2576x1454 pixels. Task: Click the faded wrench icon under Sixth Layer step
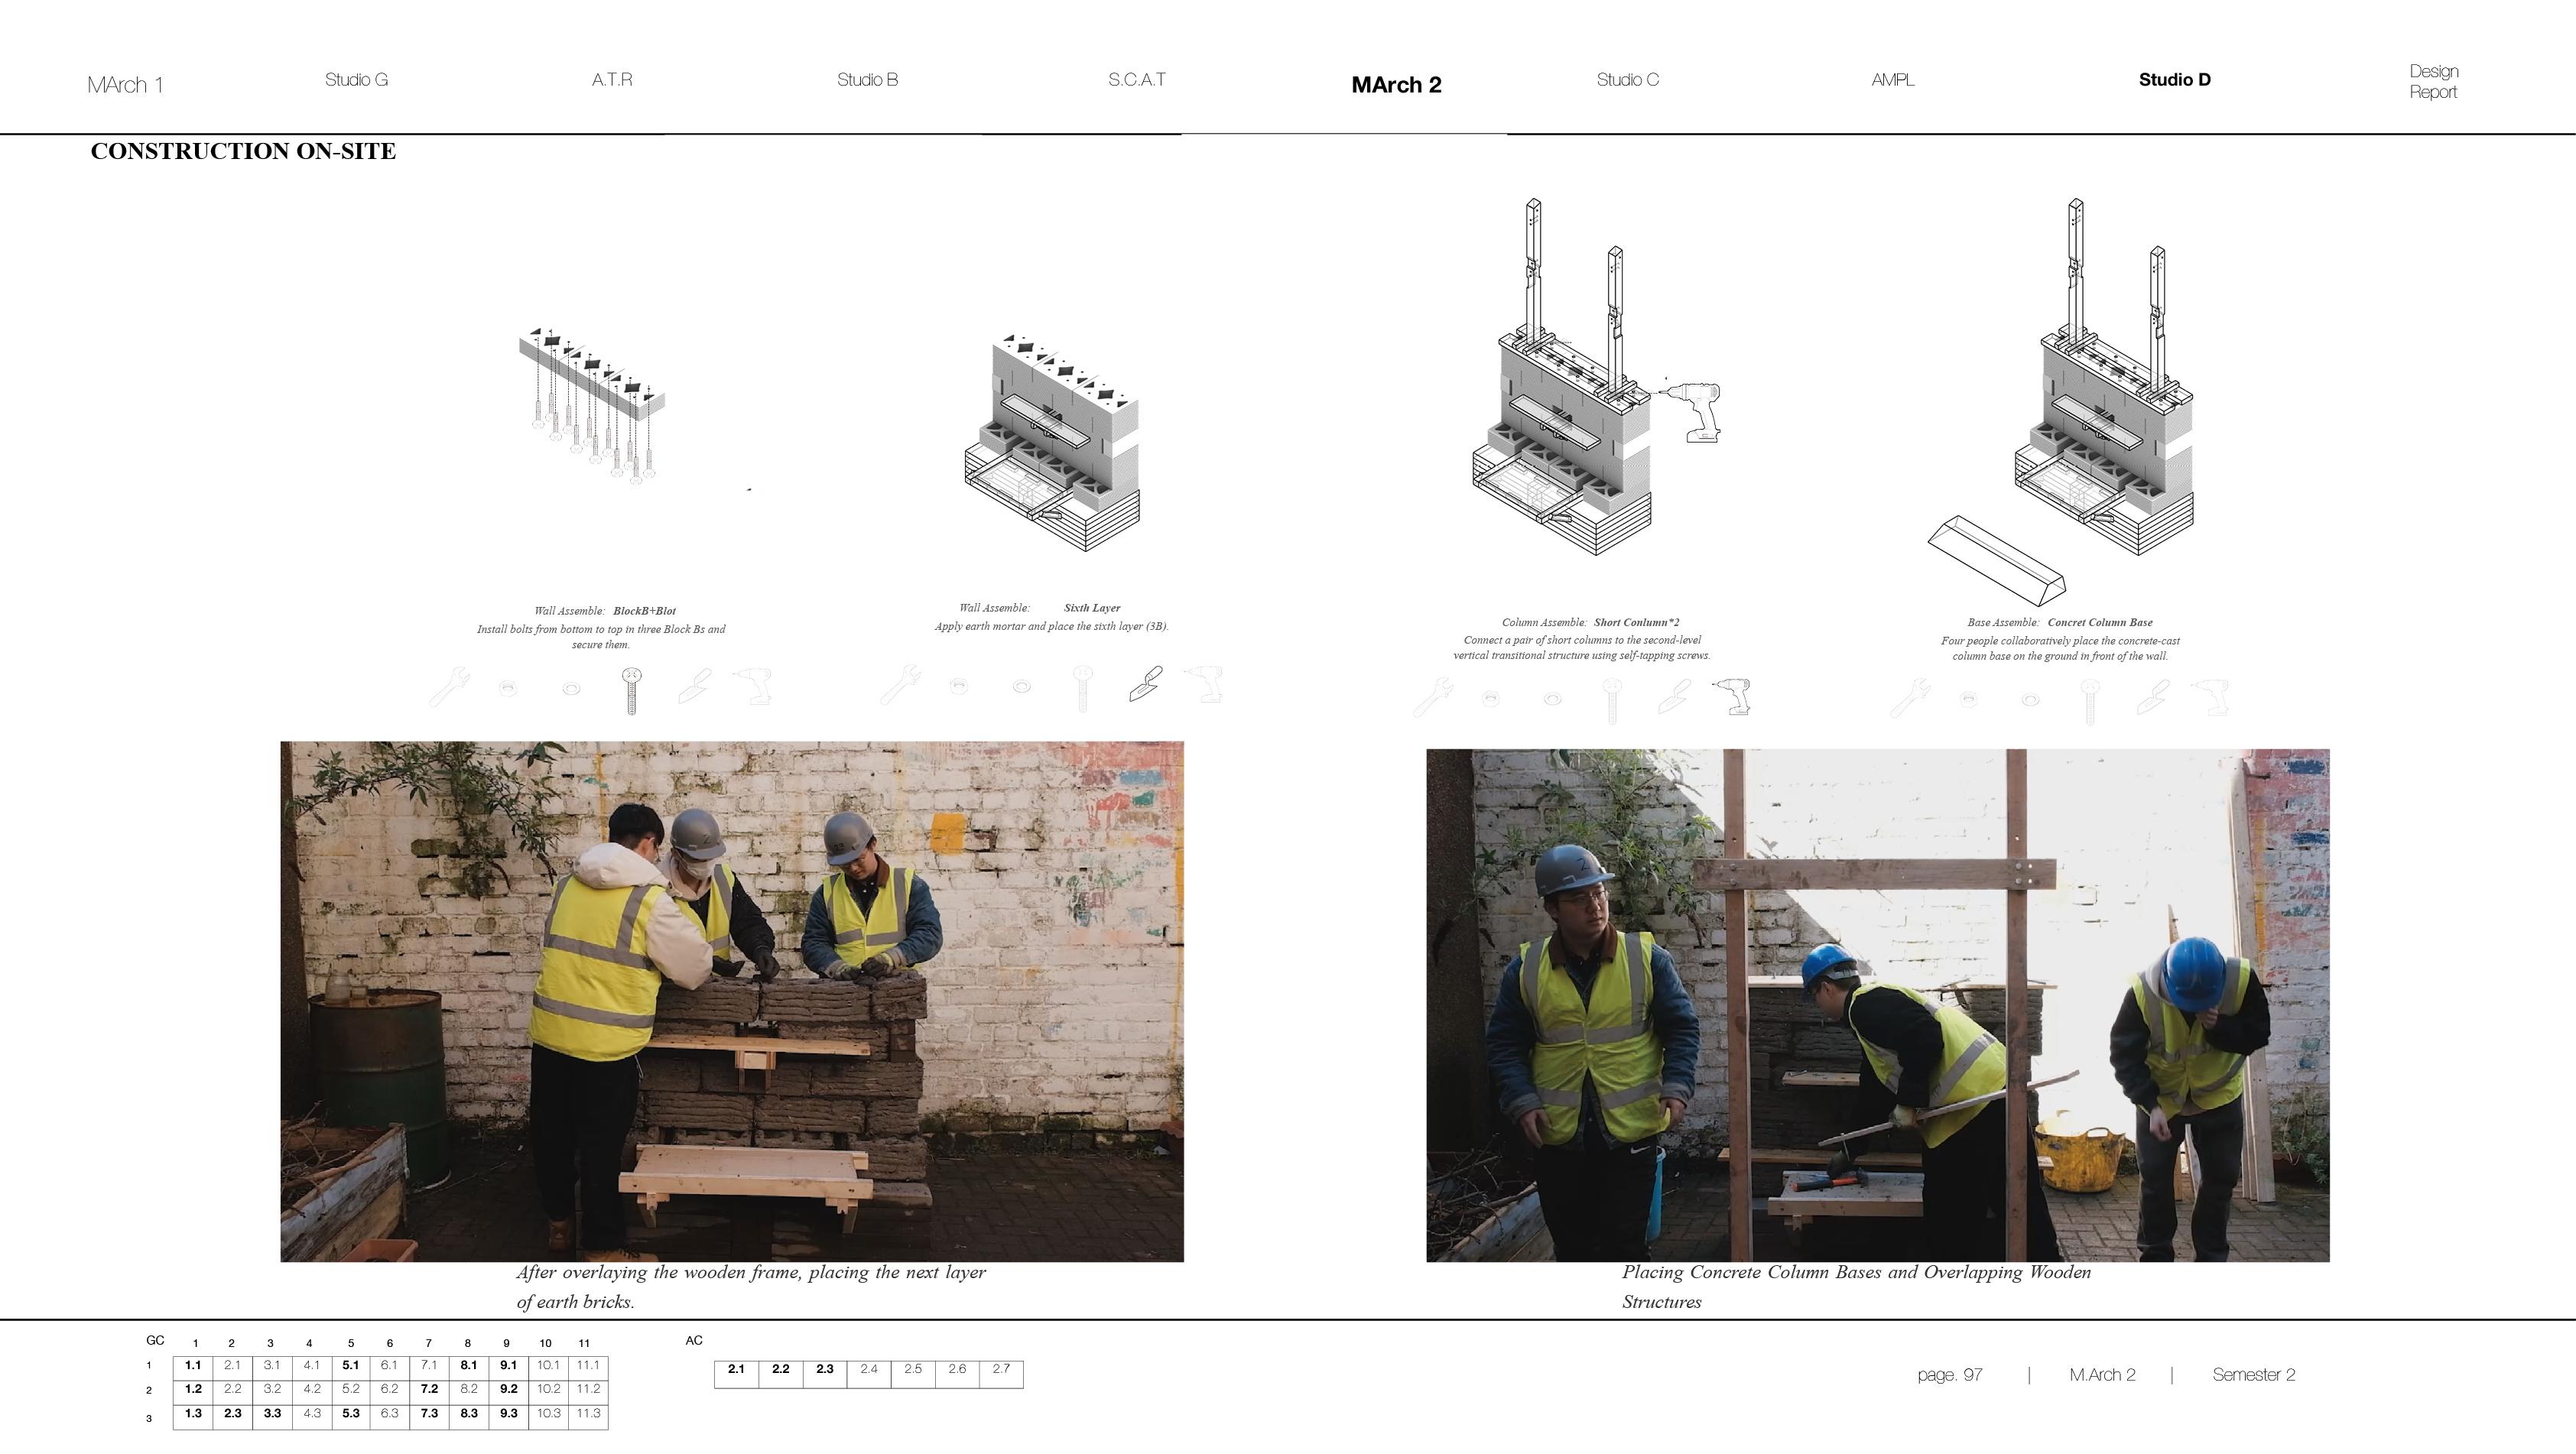click(900, 685)
